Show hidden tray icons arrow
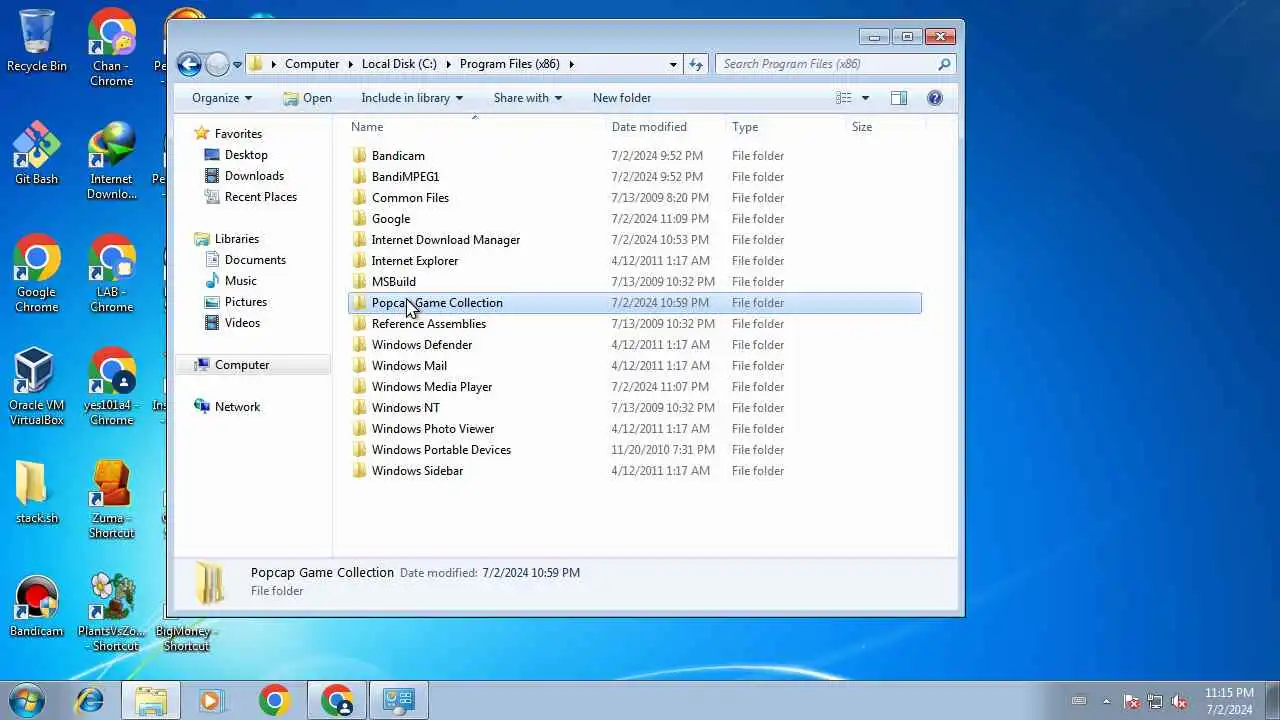Viewport: 1280px width, 720px height. click(1106, 701)
